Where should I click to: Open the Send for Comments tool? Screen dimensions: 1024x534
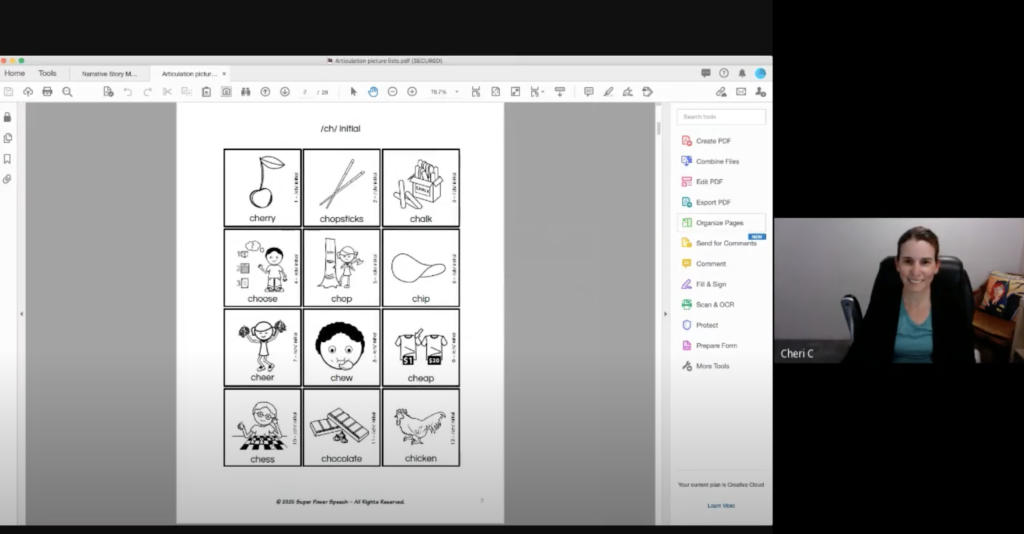click(719, 243)
